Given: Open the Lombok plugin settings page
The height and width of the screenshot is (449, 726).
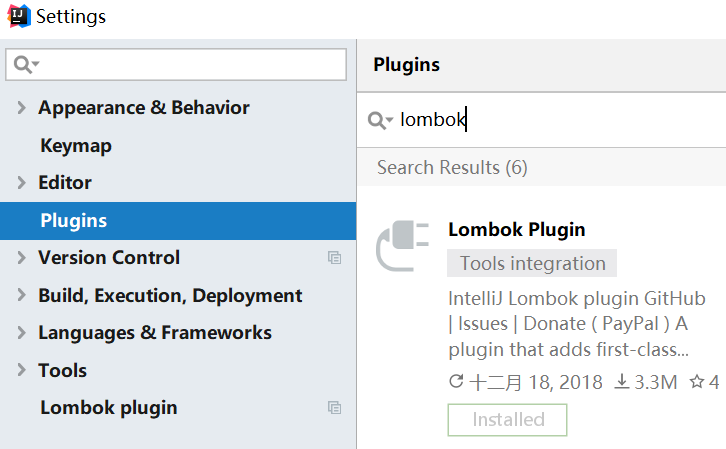Looking at the screenshot, I should click(x=109, y=408).
